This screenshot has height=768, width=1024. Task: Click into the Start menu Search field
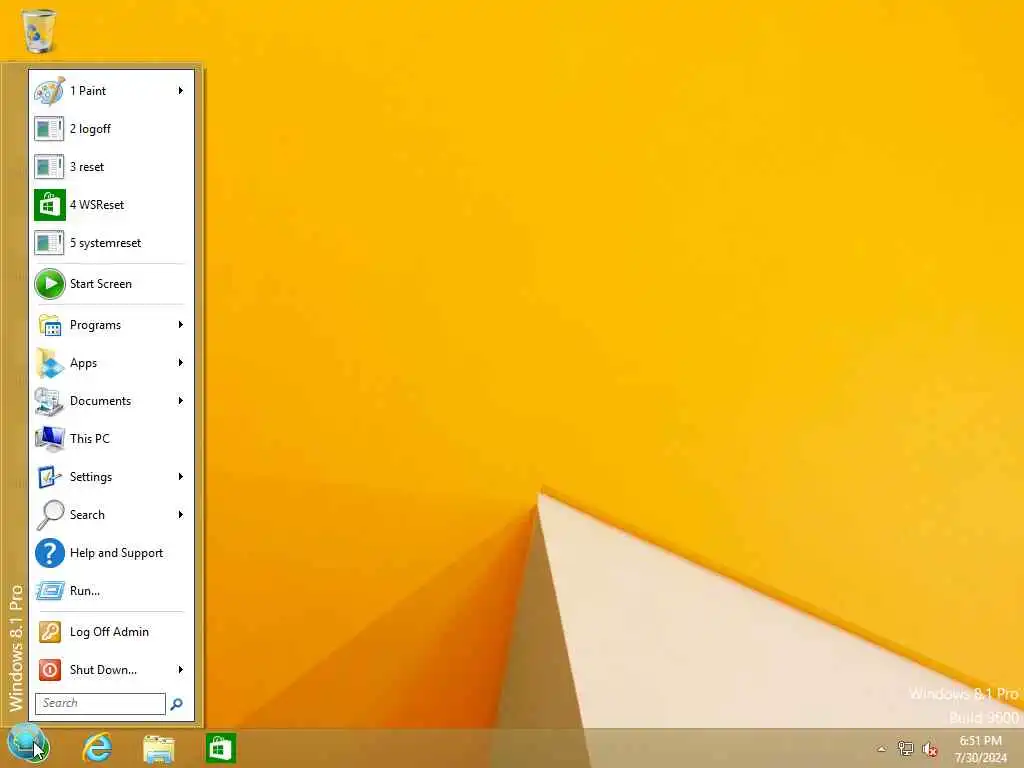point(100,704)
